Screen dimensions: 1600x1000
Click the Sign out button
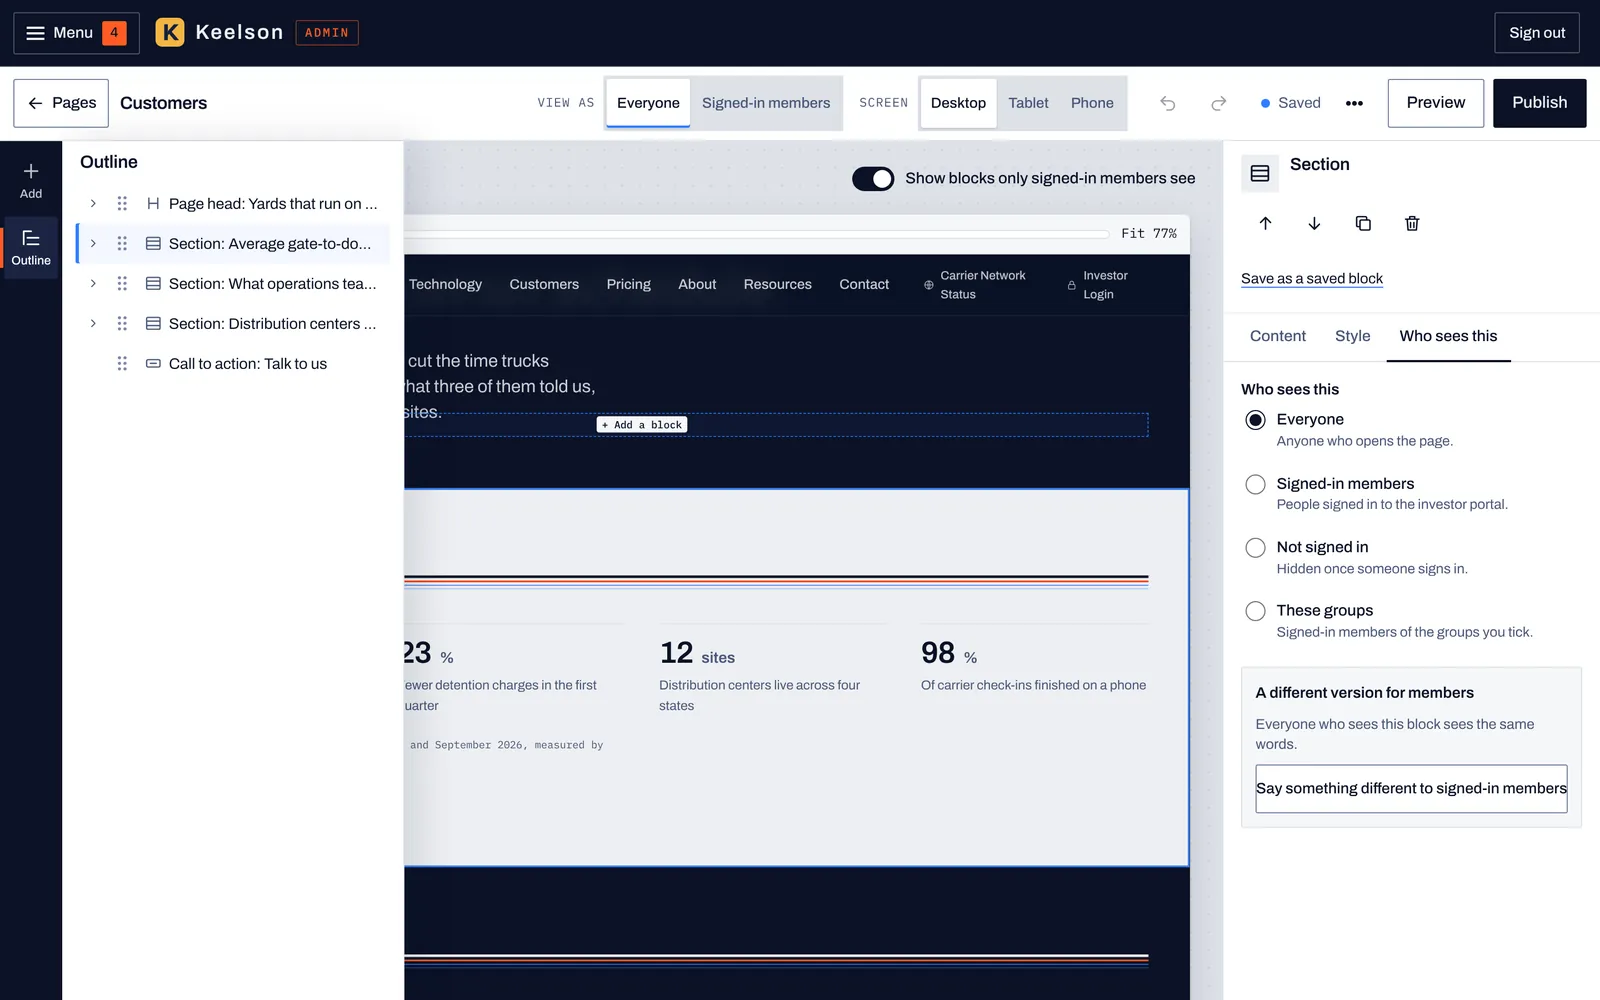click(x=1537, y=33)
